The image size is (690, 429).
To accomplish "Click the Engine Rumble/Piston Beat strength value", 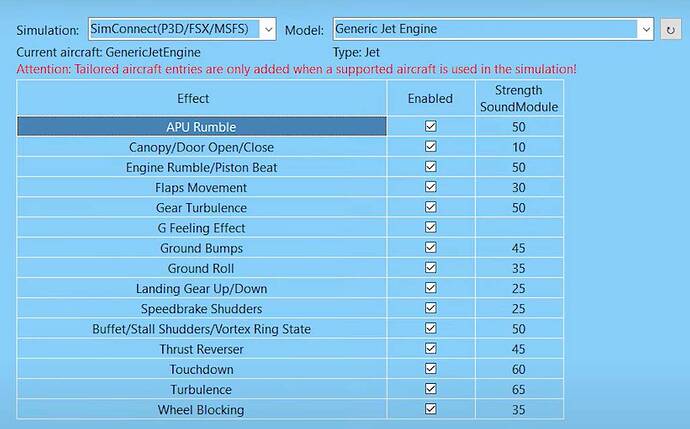I will click(518, 168).
